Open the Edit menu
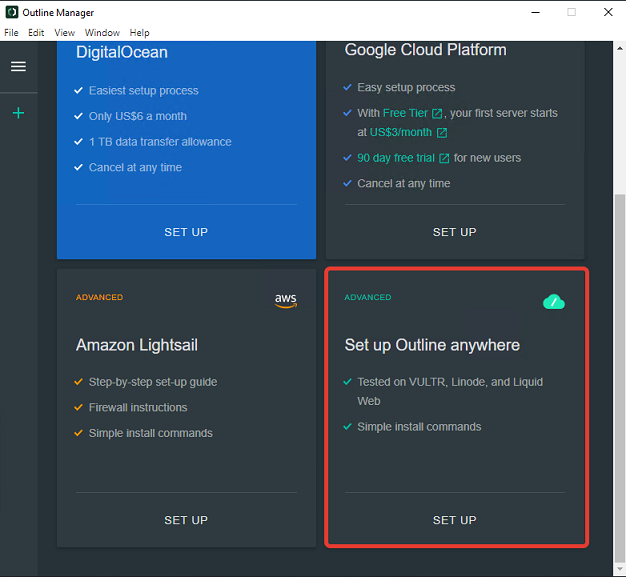The height and width of the screenshot is (577, 626). point(36,33)
